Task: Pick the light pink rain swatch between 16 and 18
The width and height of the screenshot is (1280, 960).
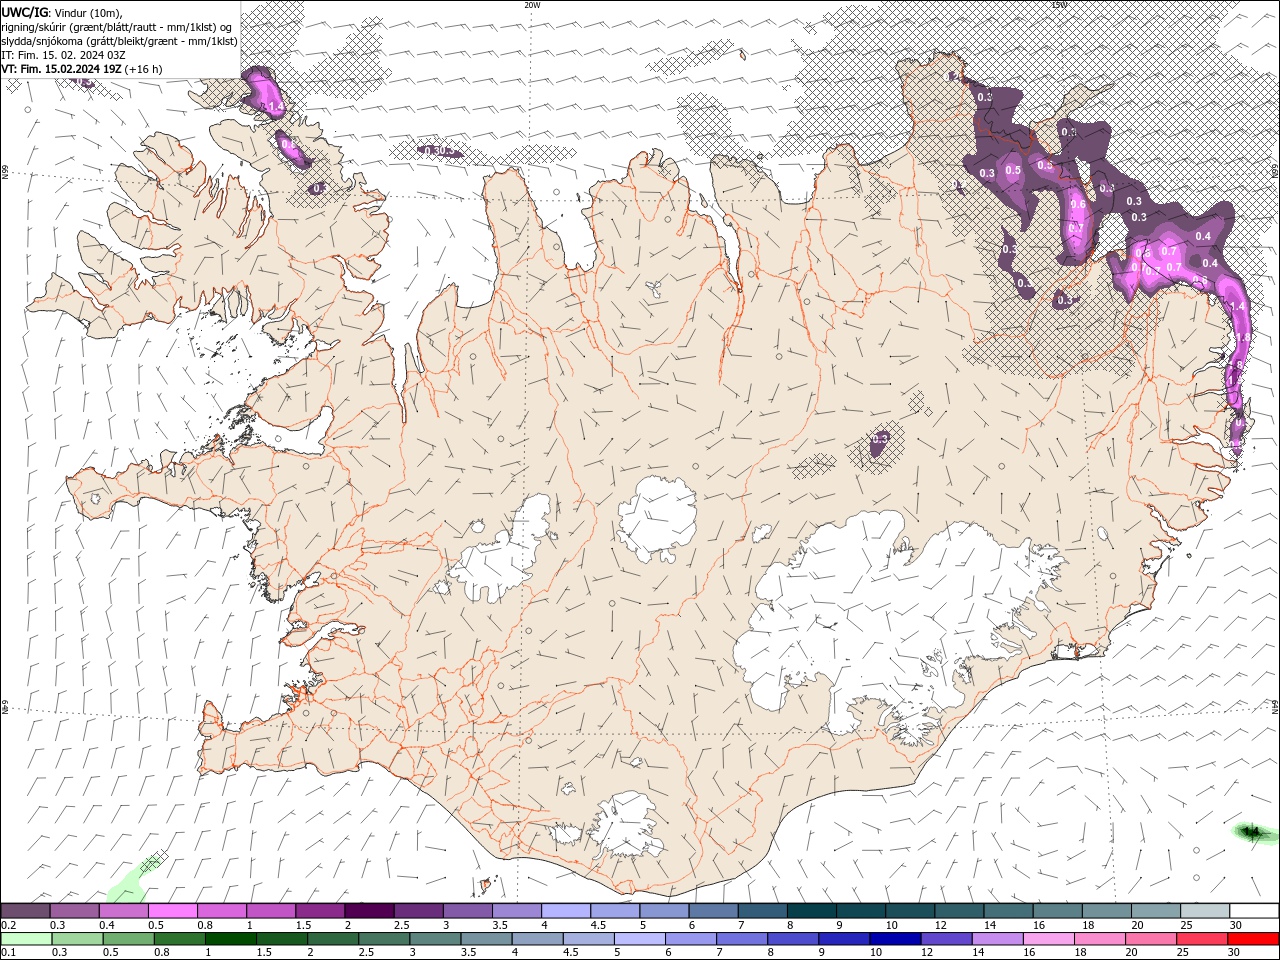Action: tap(1046, 939)
